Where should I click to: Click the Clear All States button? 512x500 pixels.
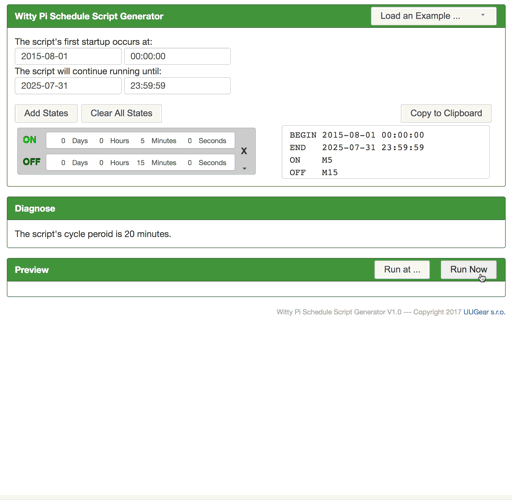coord(121,113)
